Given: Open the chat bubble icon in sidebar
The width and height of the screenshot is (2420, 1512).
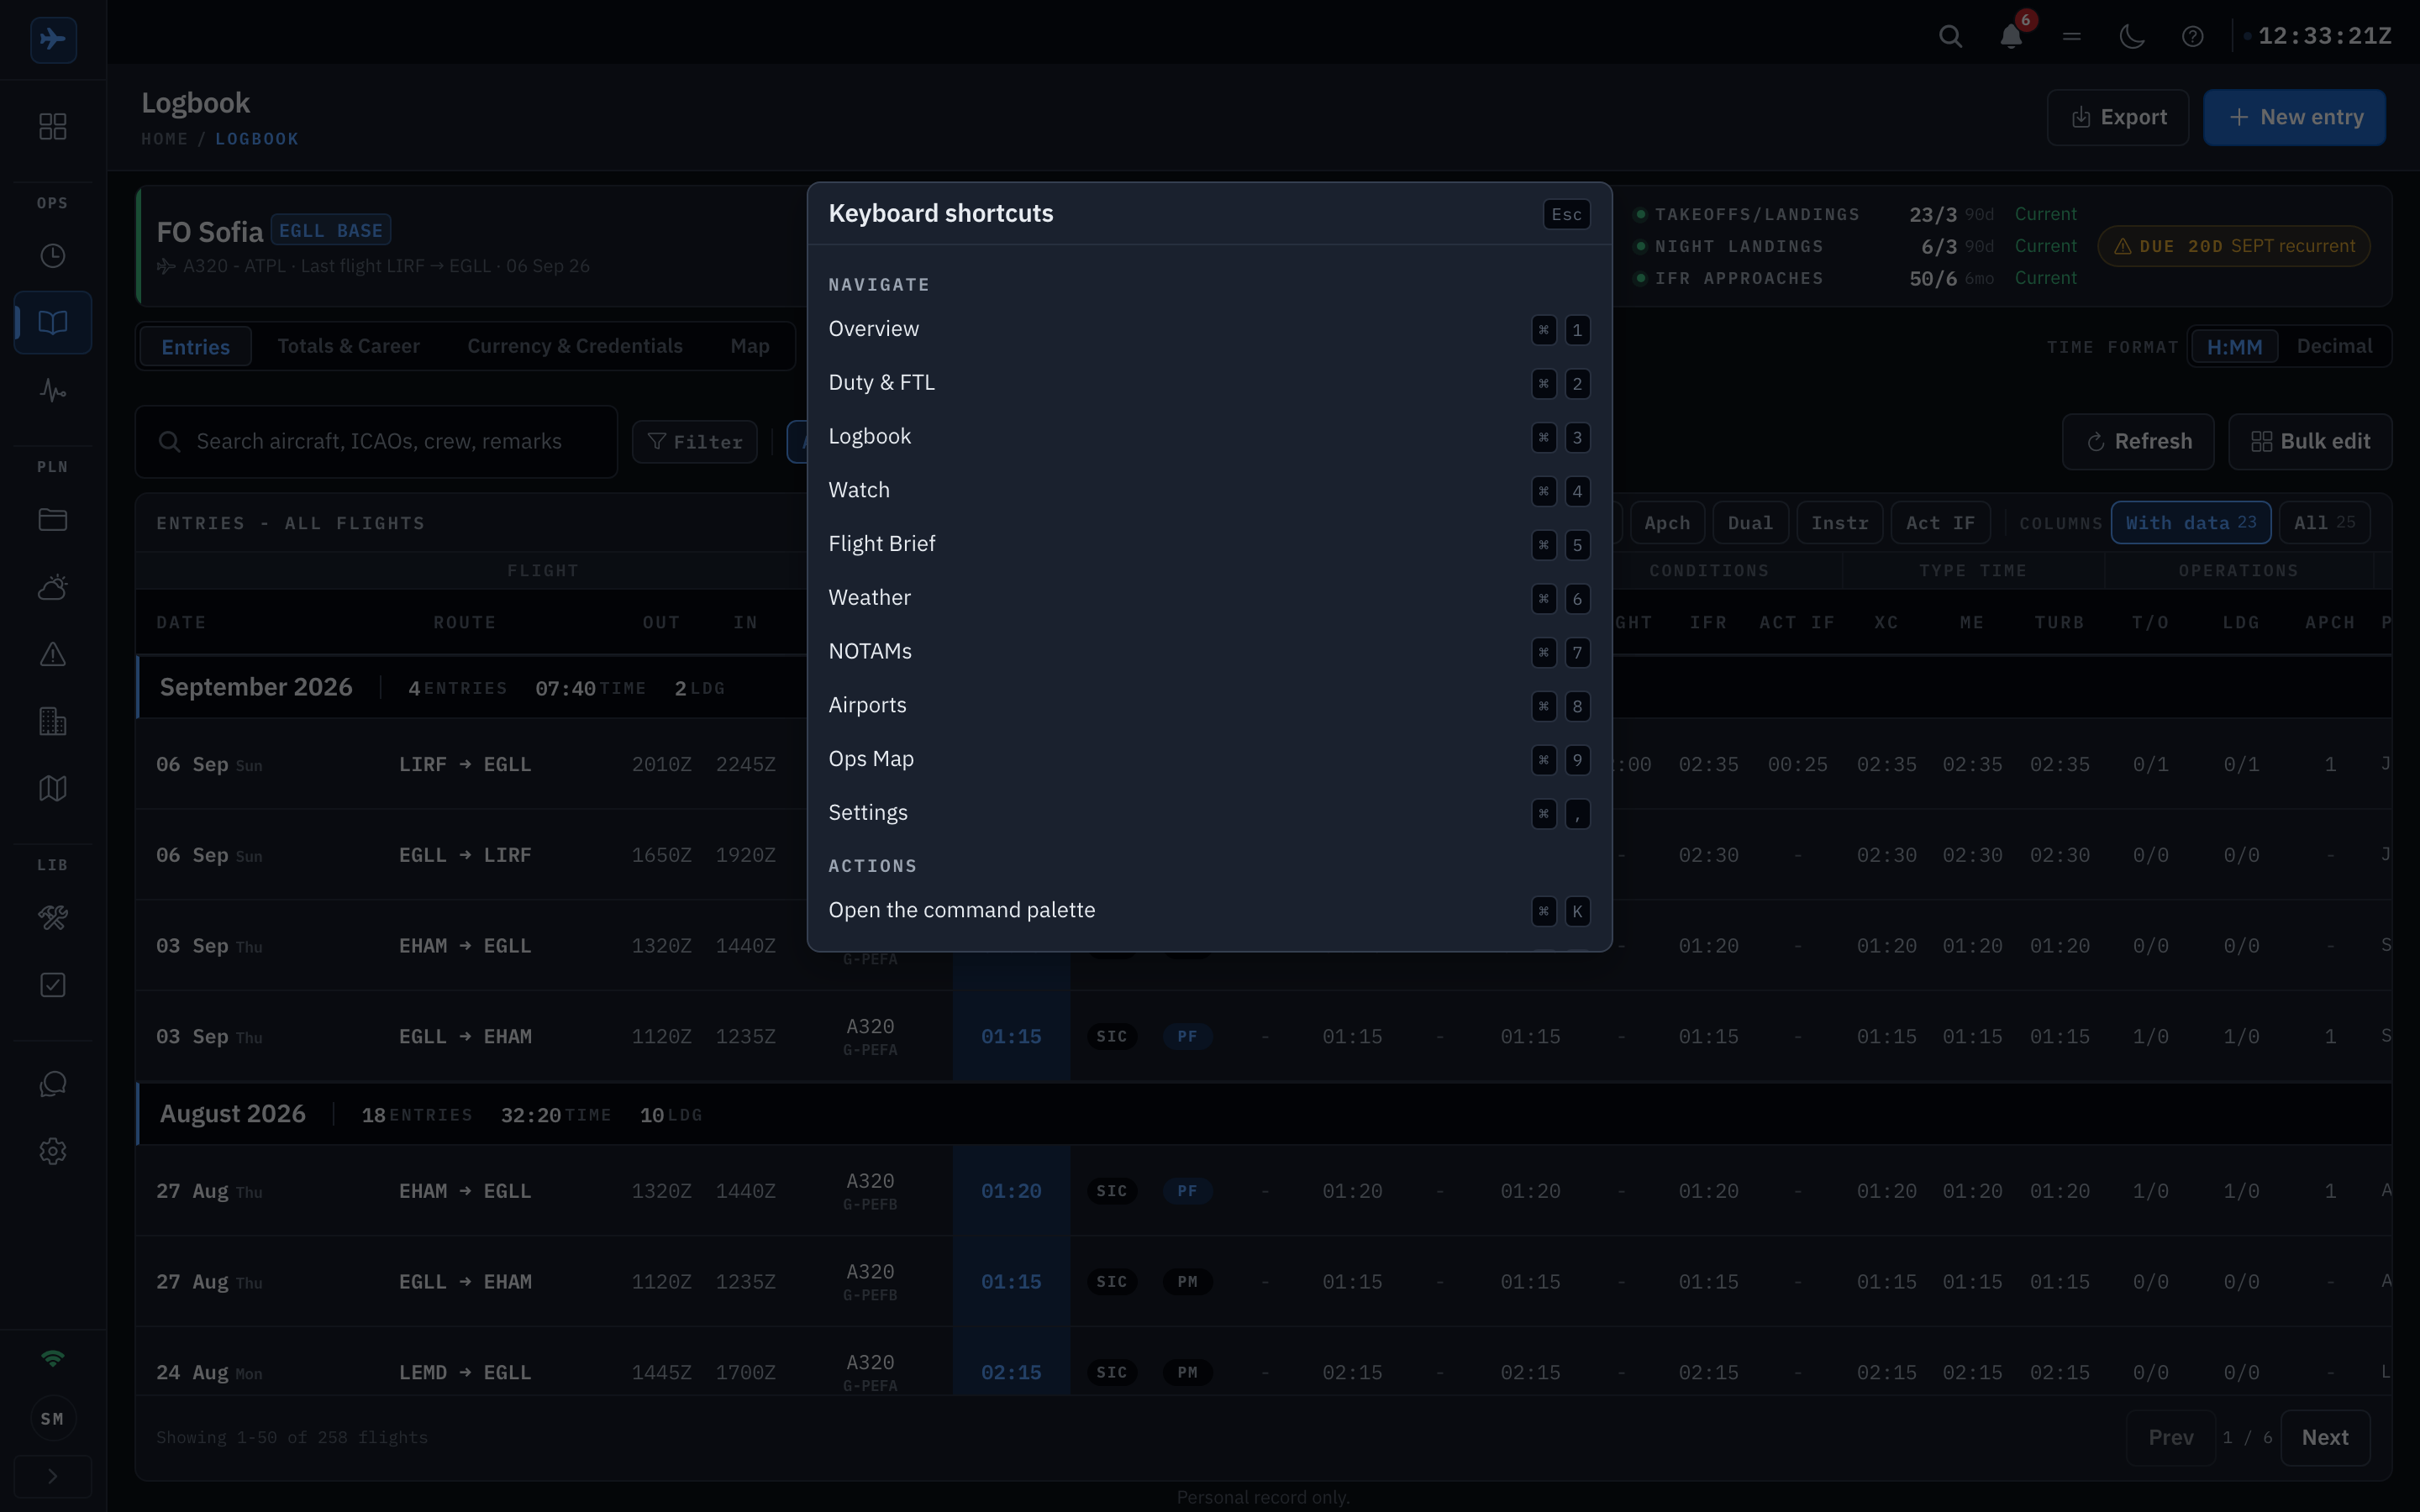Looking at the screenshot, I should click(53, 1084).
